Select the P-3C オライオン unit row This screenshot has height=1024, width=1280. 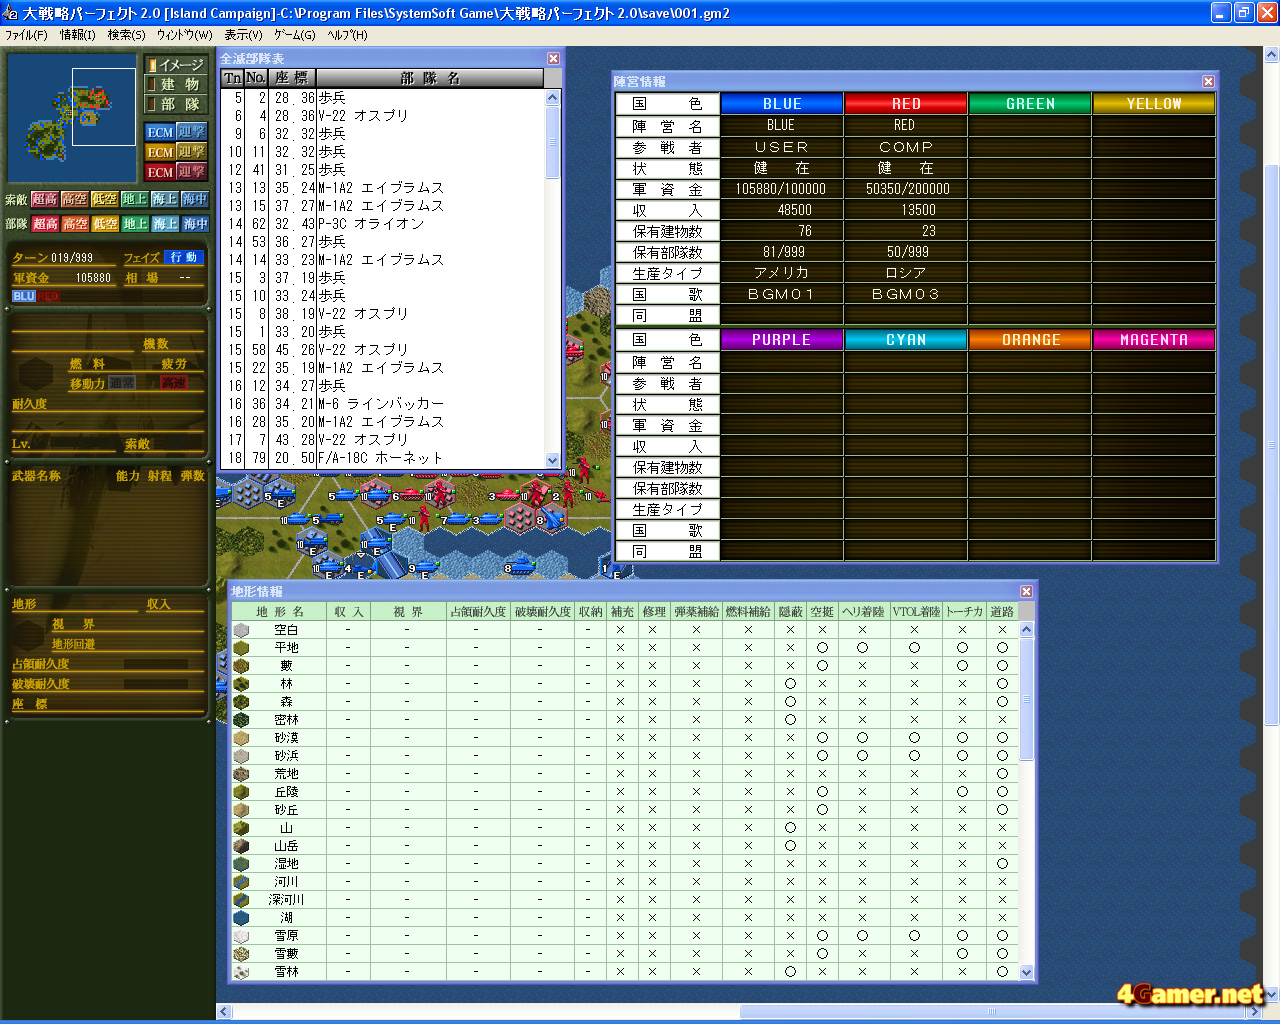[x=384, y=224]
